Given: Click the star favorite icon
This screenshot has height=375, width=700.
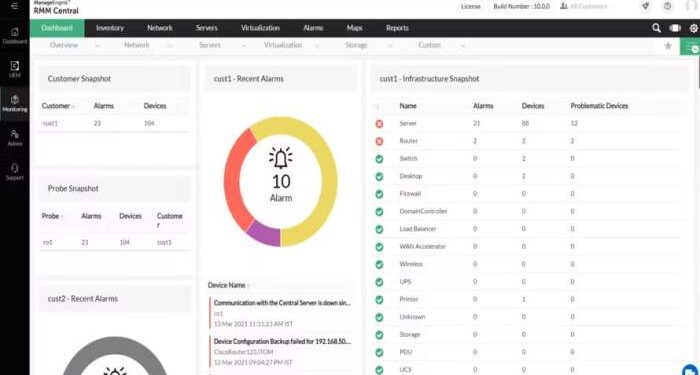Looking at the screenshot, I should click(668, 46).
